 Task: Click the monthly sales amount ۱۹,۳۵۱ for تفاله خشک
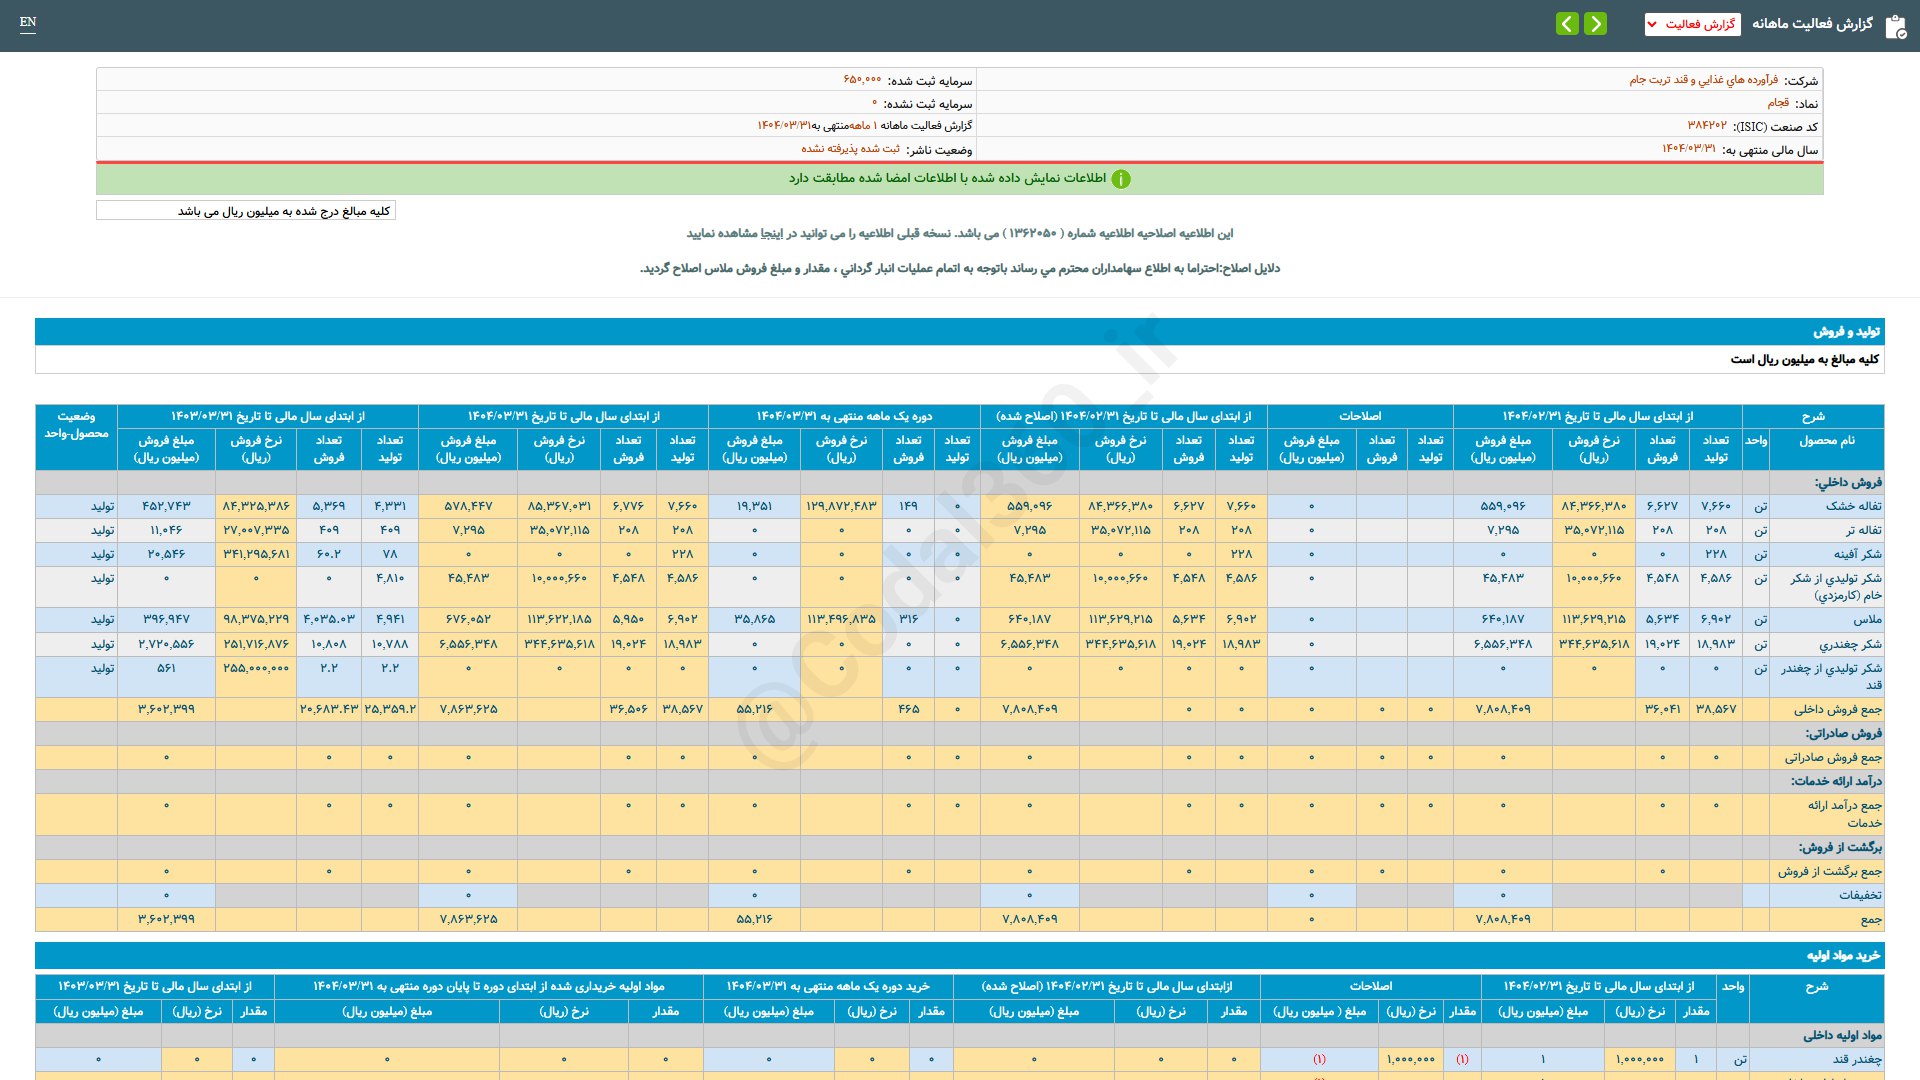click(754, 506)
